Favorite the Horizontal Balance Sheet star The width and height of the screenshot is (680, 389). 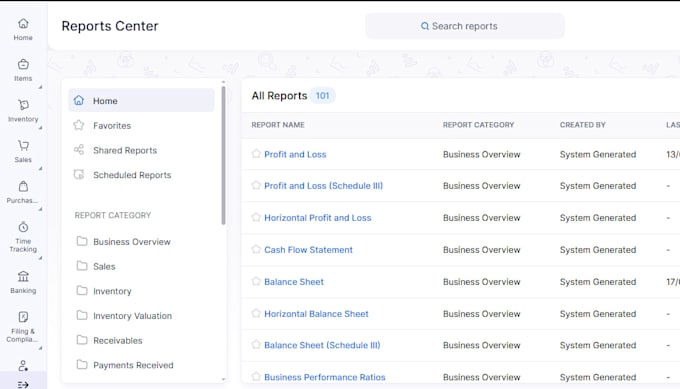[256, 313]
